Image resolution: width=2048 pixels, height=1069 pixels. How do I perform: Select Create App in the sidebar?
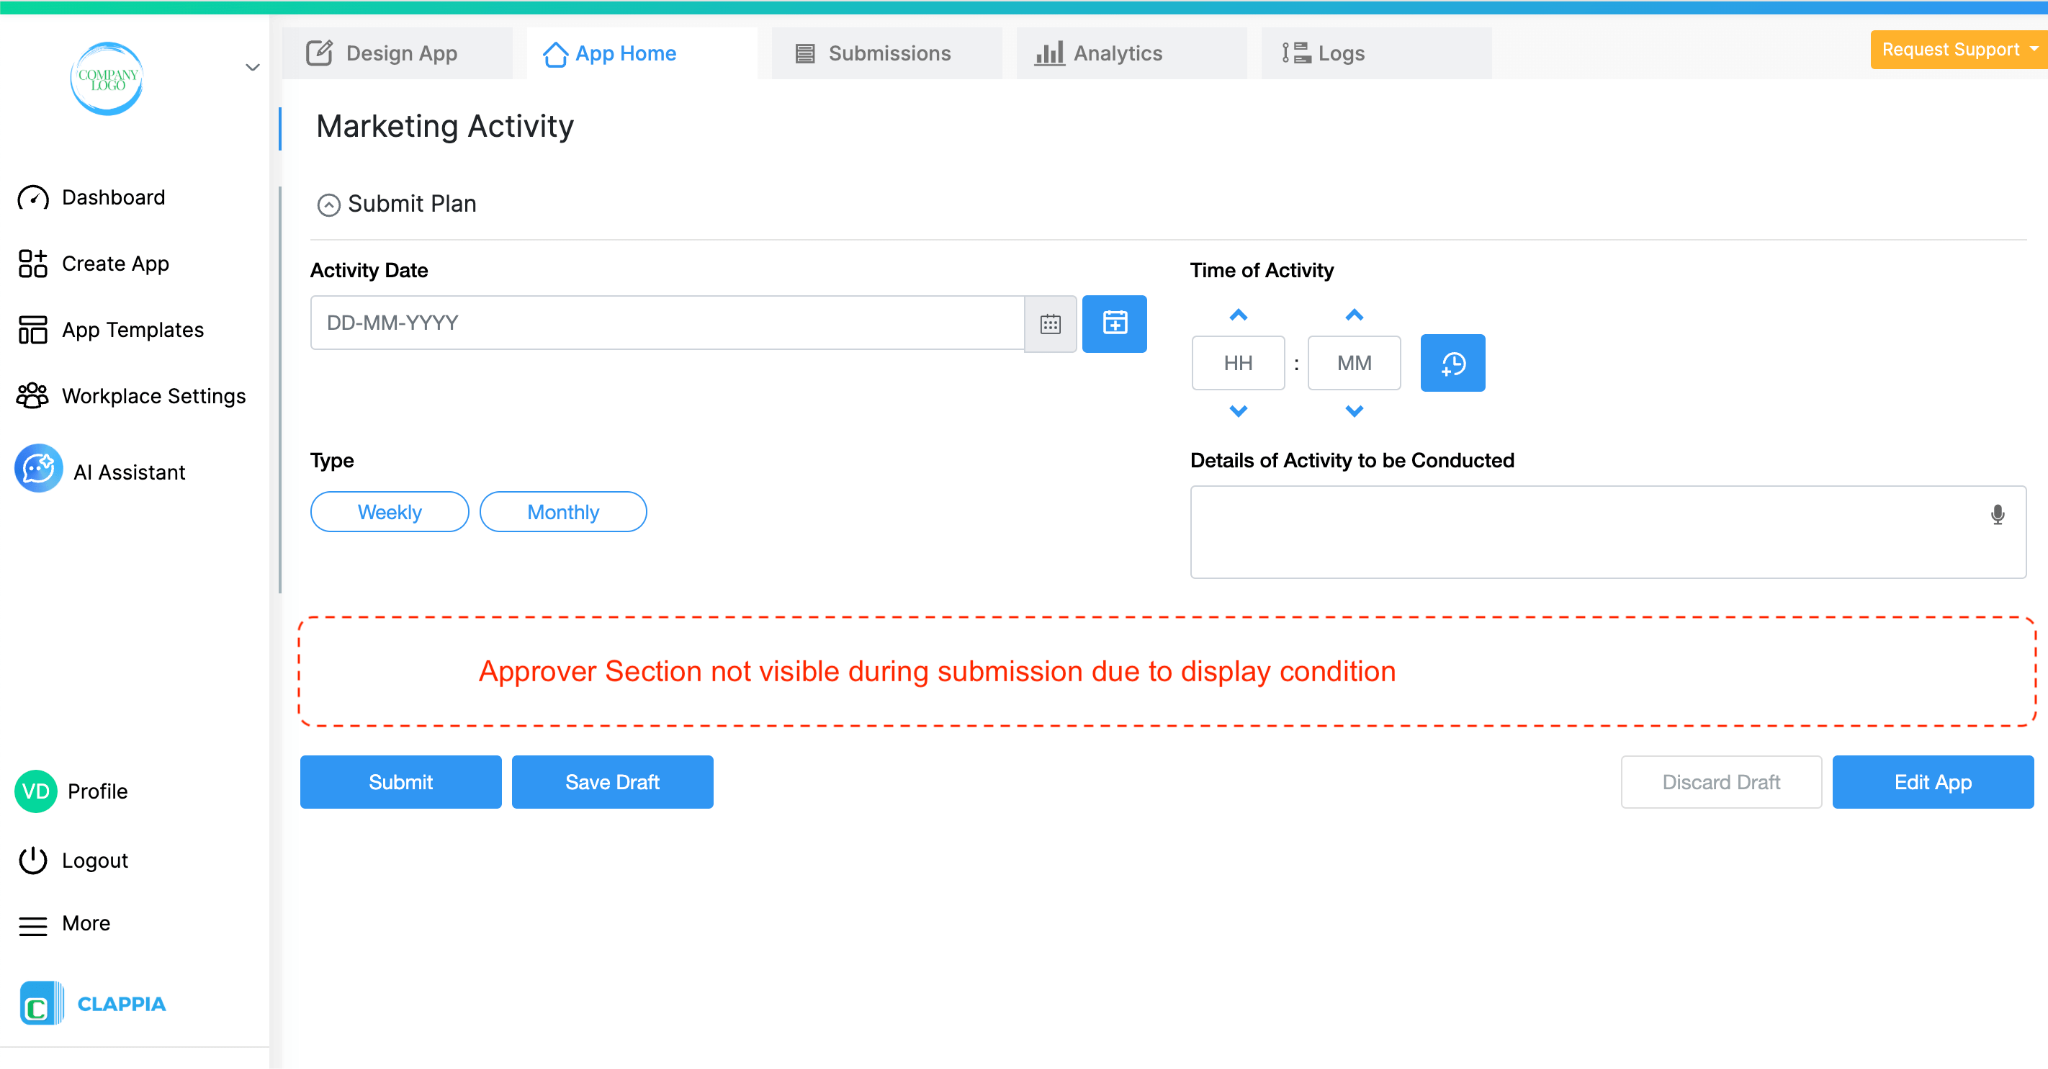(x=115, y=263)
